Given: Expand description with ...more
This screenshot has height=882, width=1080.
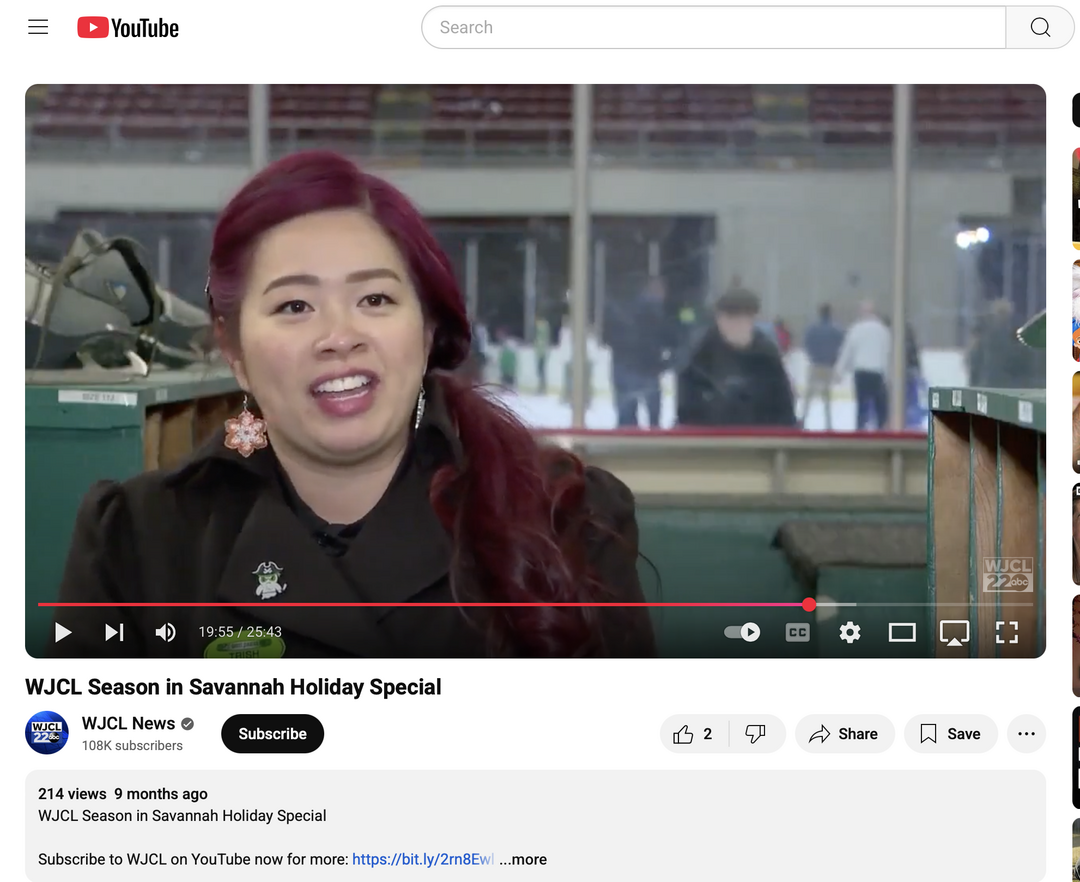Looking at the screenshot, I should [523, 859].
